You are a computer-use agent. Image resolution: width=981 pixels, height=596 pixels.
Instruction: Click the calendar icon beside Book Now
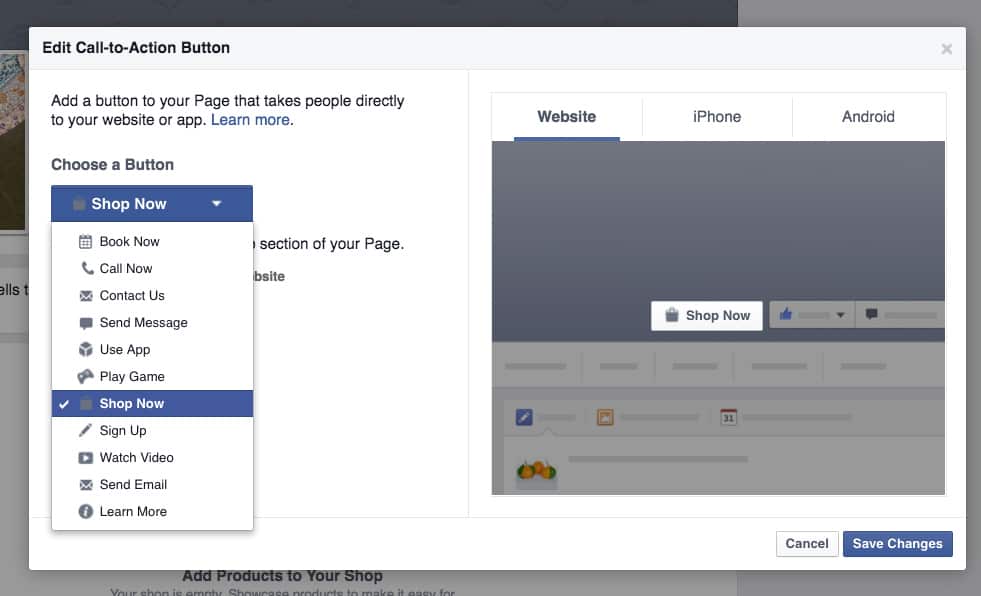[86, 241]
